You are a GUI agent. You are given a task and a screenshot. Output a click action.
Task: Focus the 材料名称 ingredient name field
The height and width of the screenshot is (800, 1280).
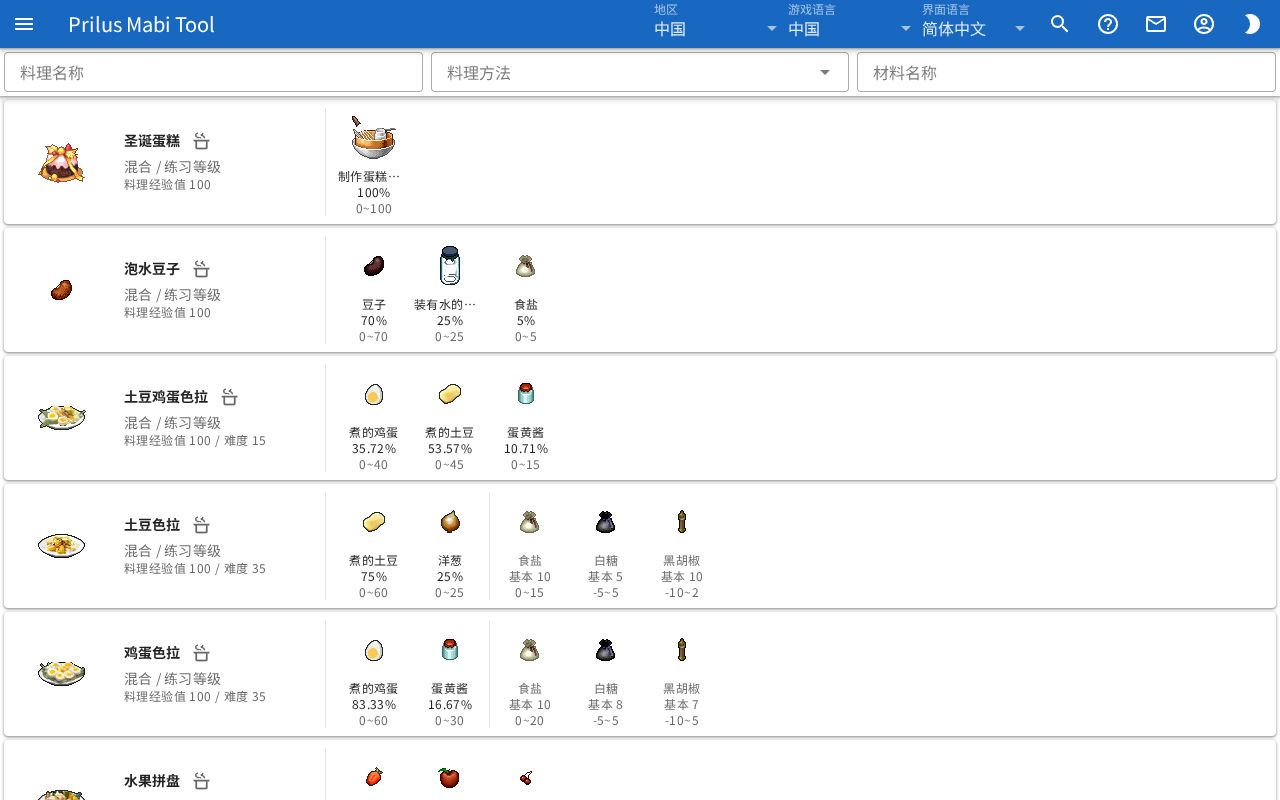(x=1066, y=72)
